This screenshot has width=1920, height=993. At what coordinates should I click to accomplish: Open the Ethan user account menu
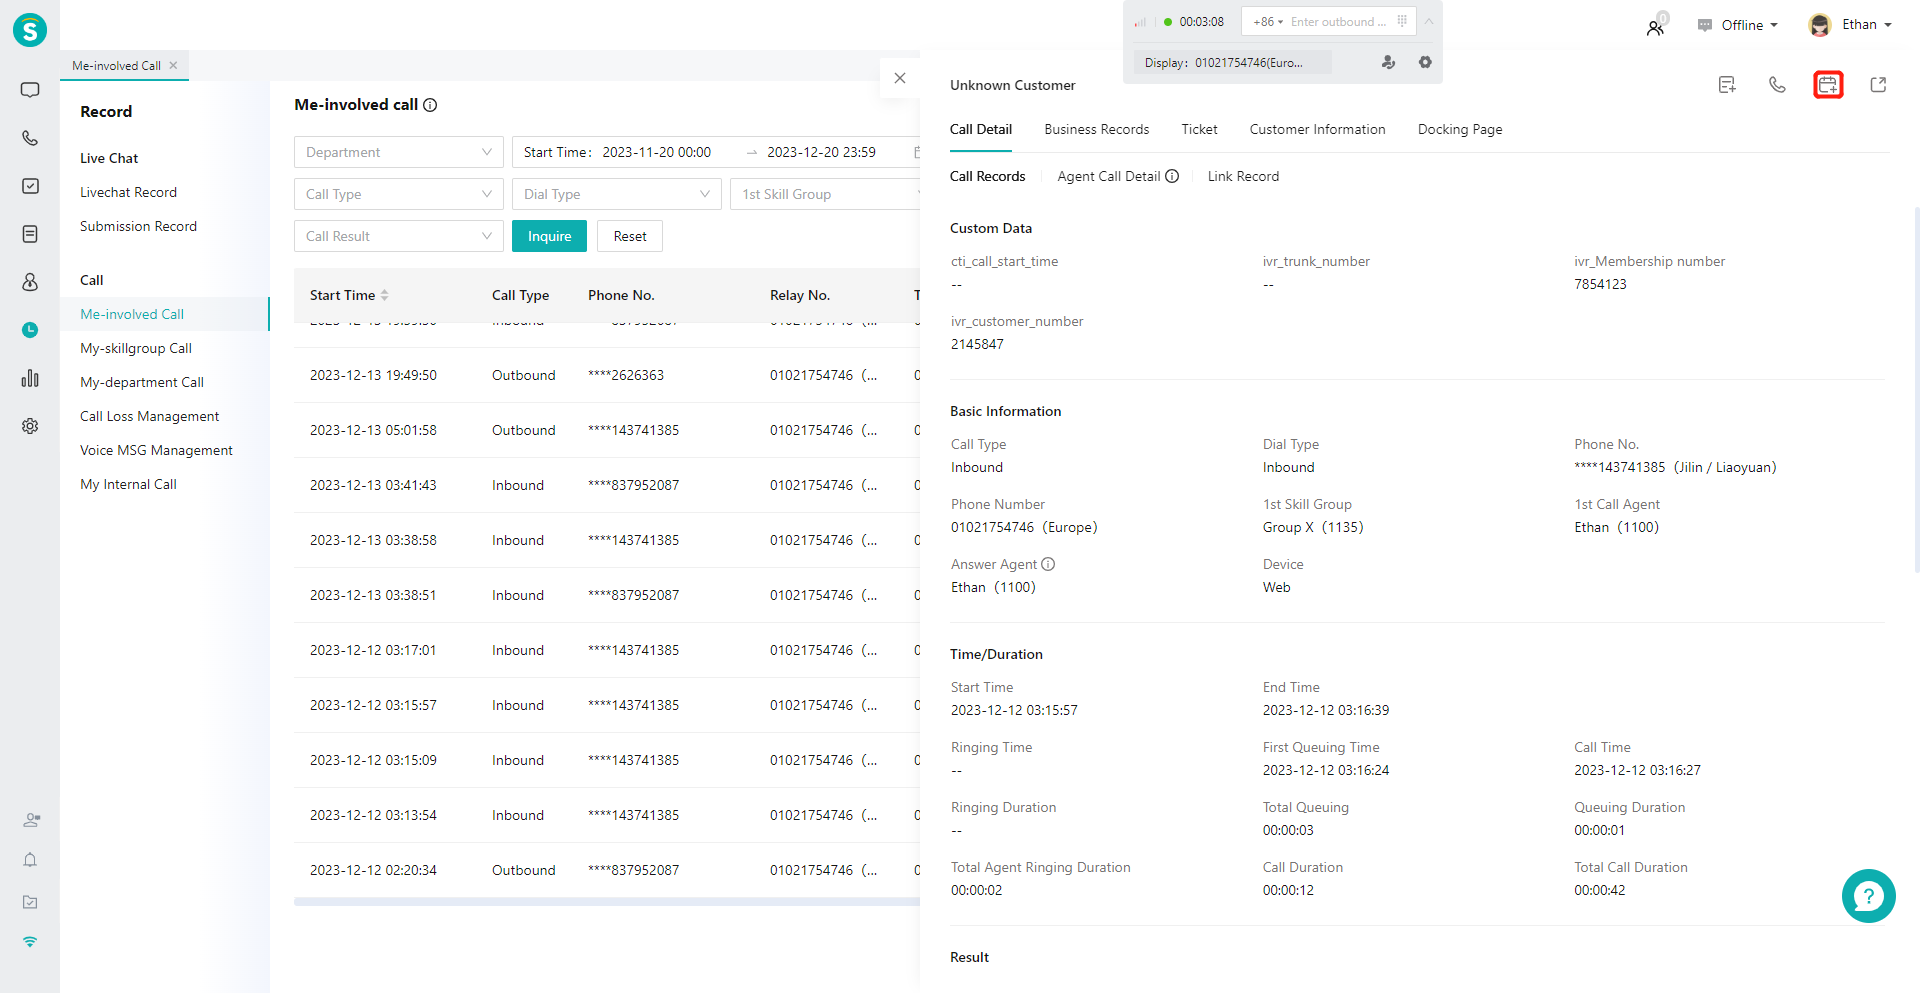pos(1850,25)
